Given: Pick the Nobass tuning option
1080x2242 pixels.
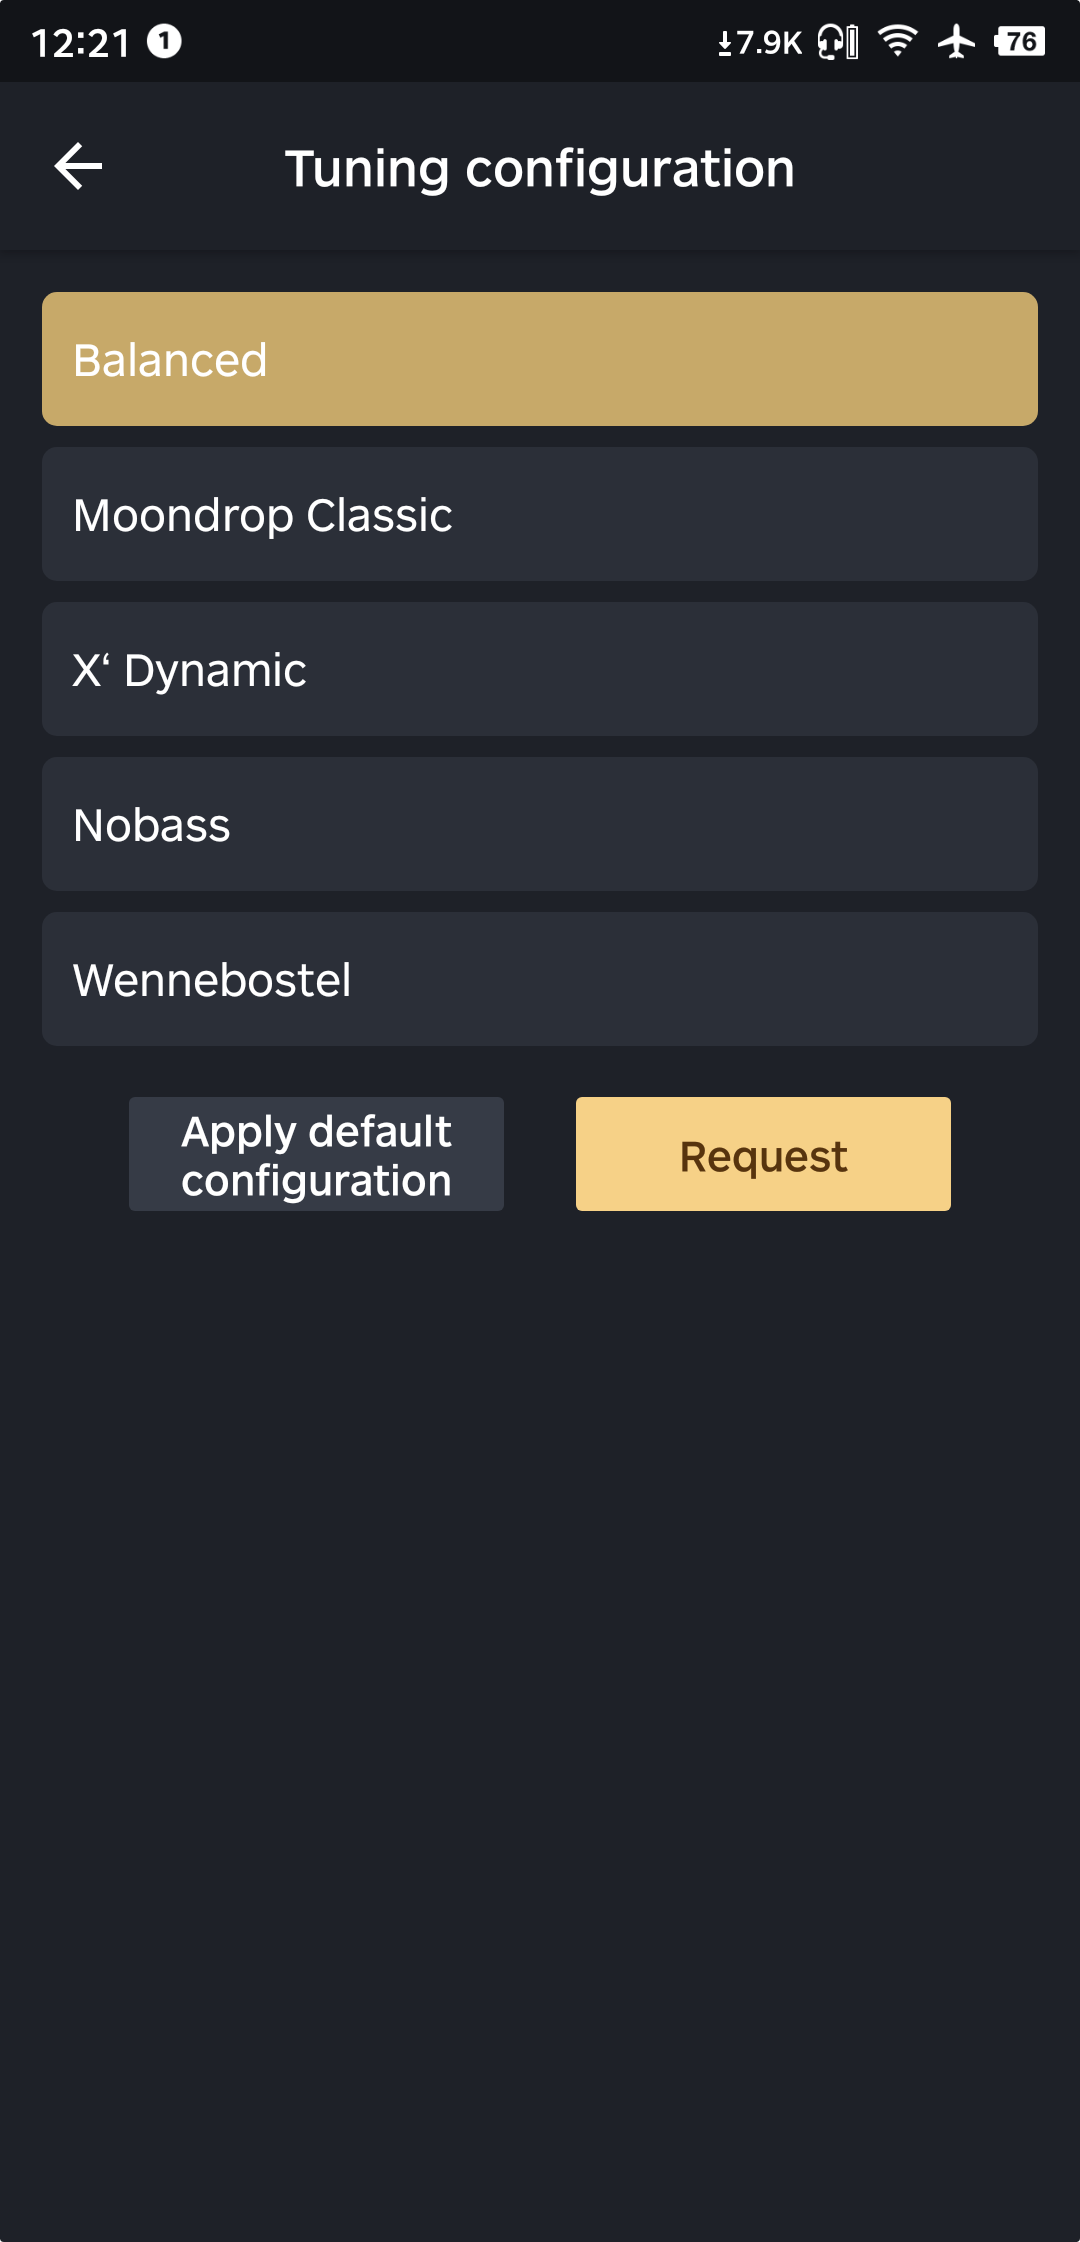Looking at the screenshot, I should (540, 824).
